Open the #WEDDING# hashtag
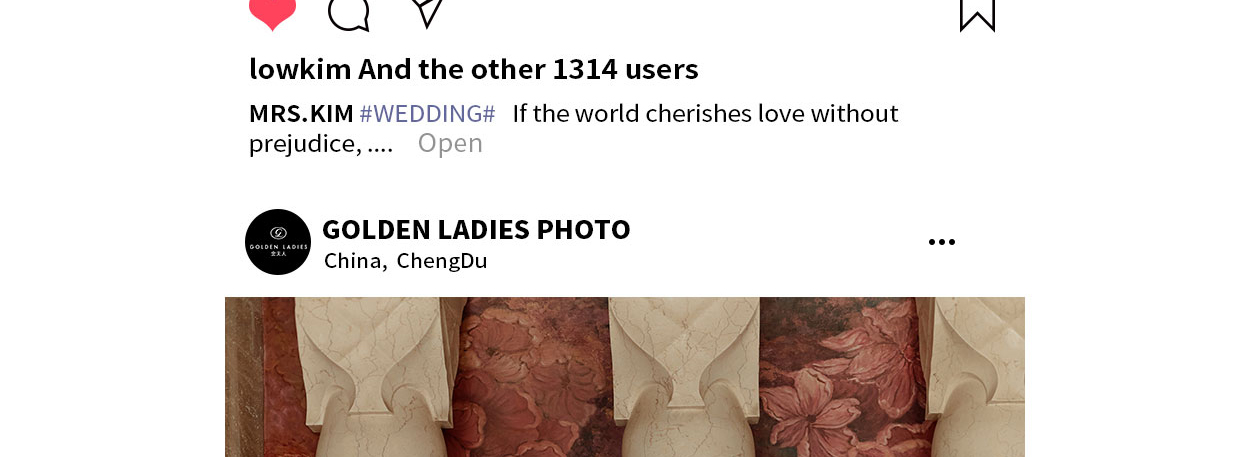The width and height of the screenshot is (1250, 457). click(427, 113)
